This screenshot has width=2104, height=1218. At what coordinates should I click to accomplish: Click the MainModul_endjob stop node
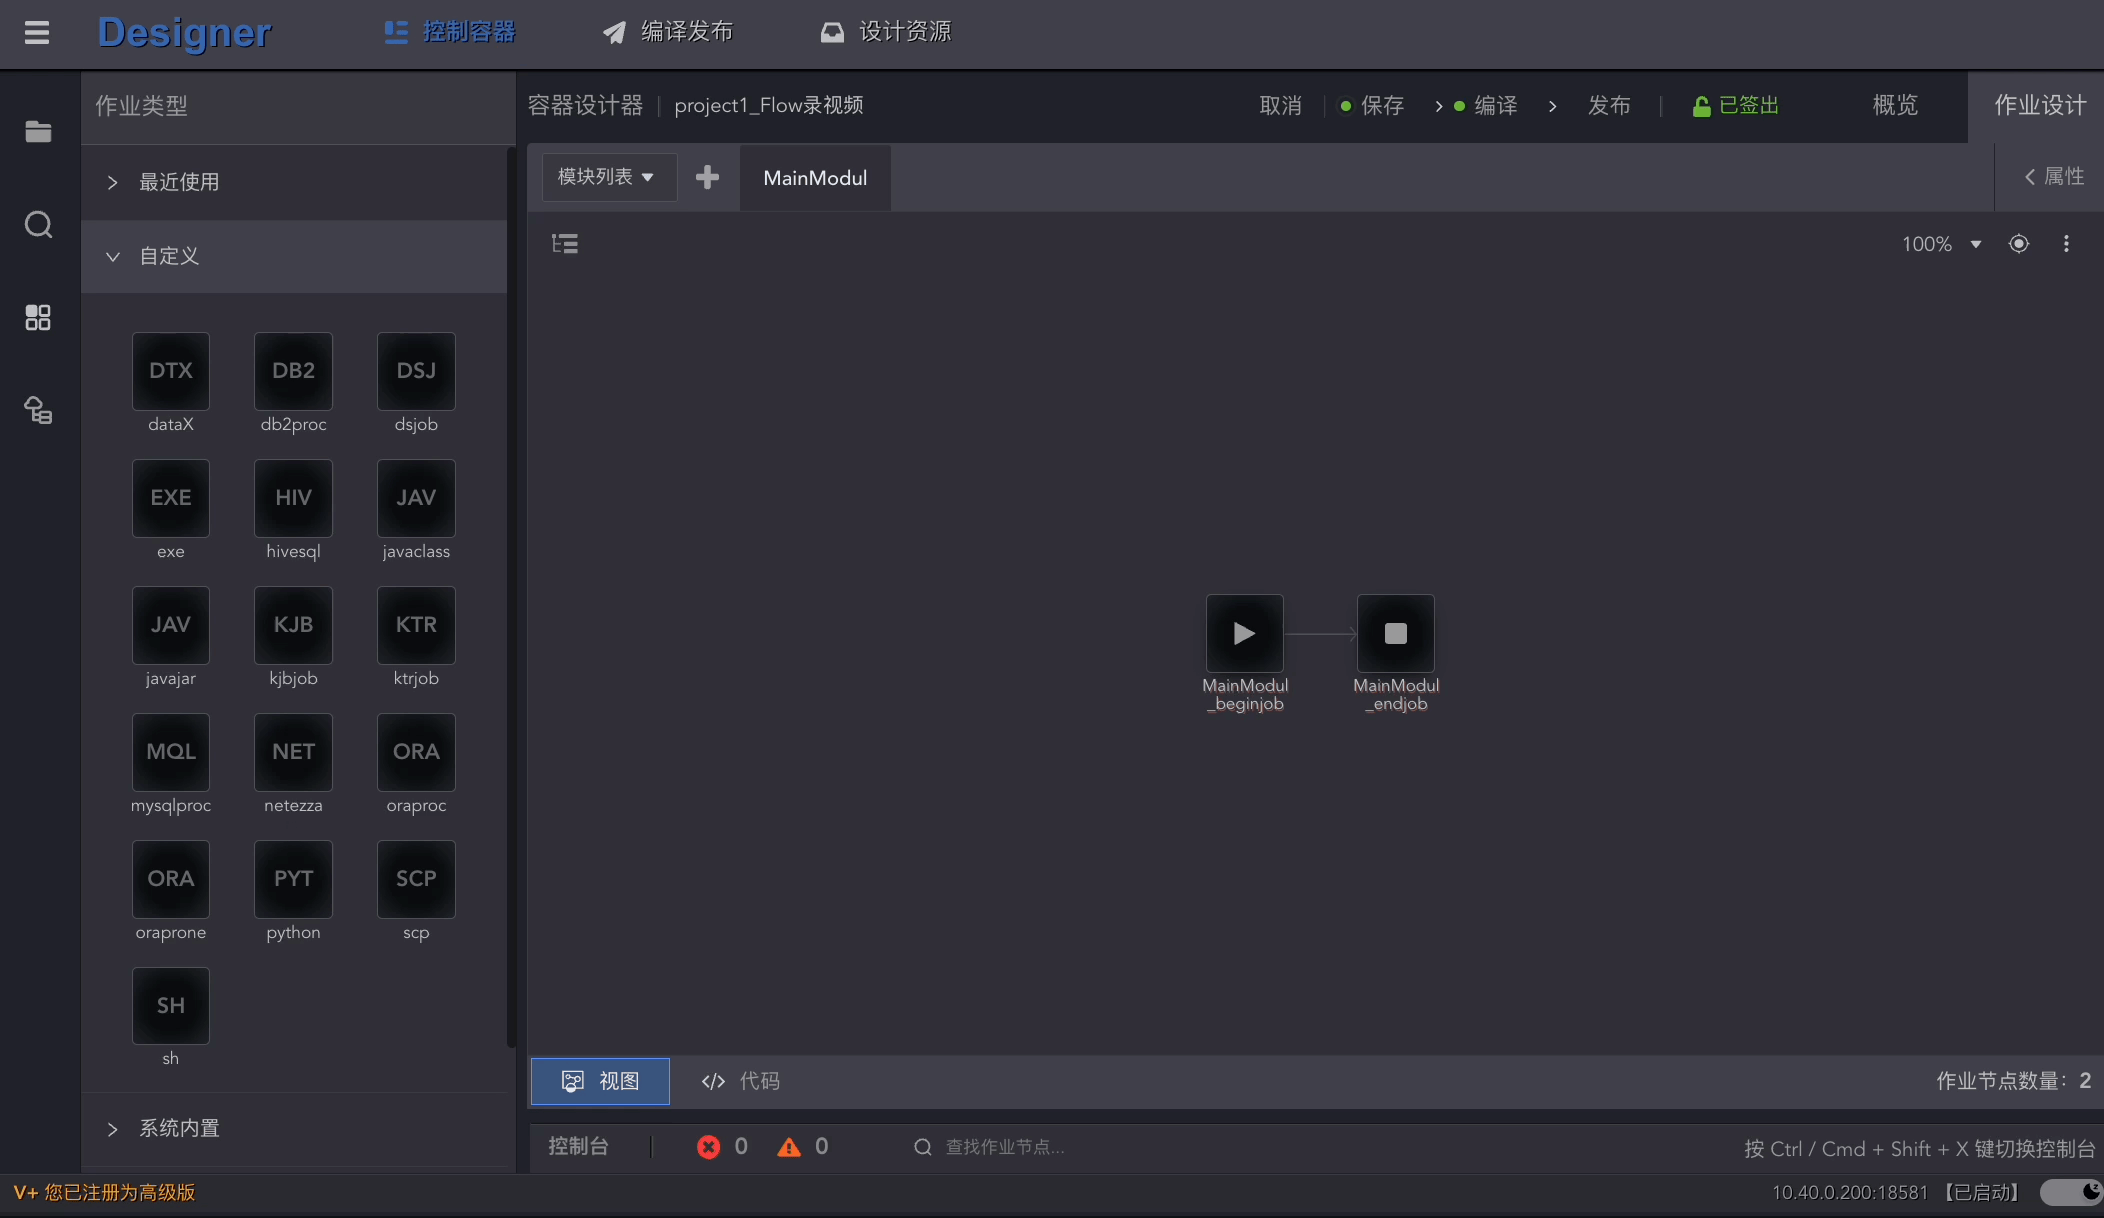(1396, 633)
